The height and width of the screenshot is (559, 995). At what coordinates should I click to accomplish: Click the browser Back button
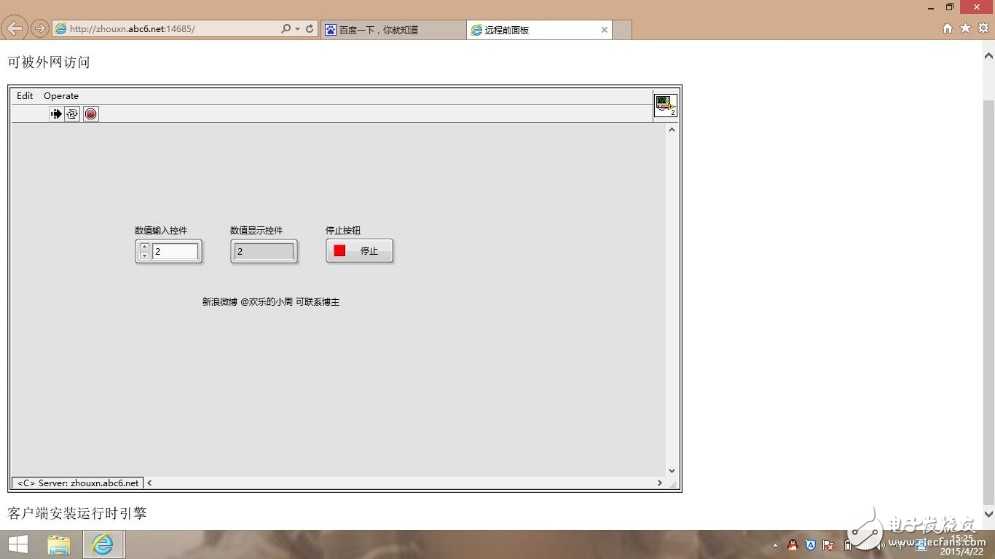tap(15, 29)
